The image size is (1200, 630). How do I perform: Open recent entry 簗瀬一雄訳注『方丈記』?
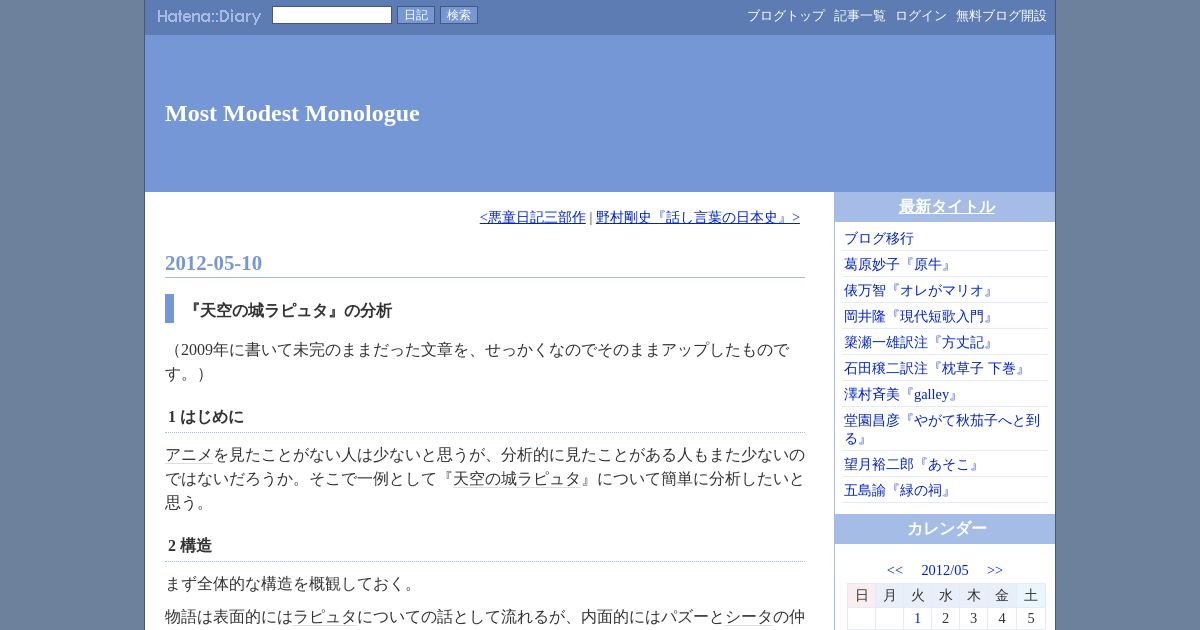(x=919, y=342)
